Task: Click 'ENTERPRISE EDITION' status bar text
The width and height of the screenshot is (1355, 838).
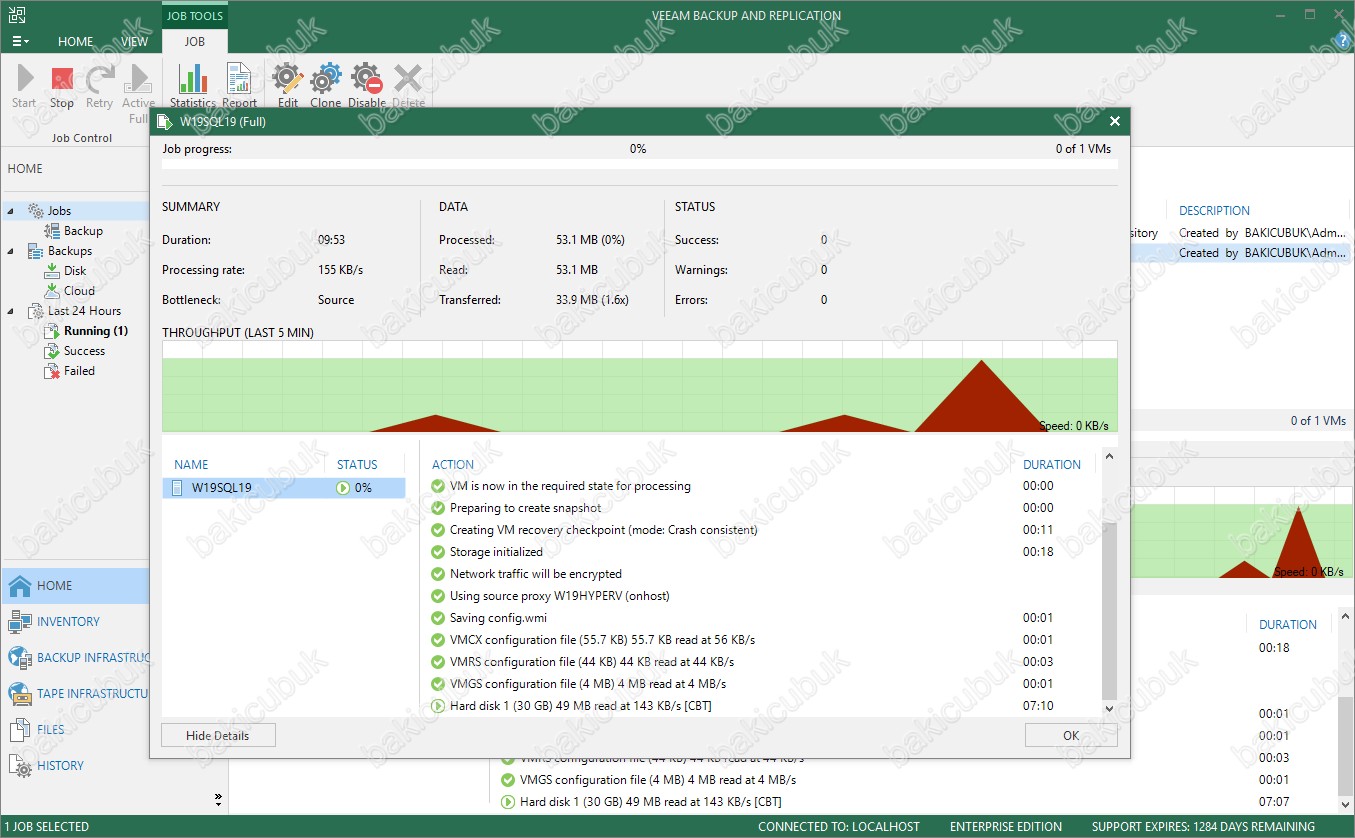Action: pyautogui.click(x=1006, y=827)
